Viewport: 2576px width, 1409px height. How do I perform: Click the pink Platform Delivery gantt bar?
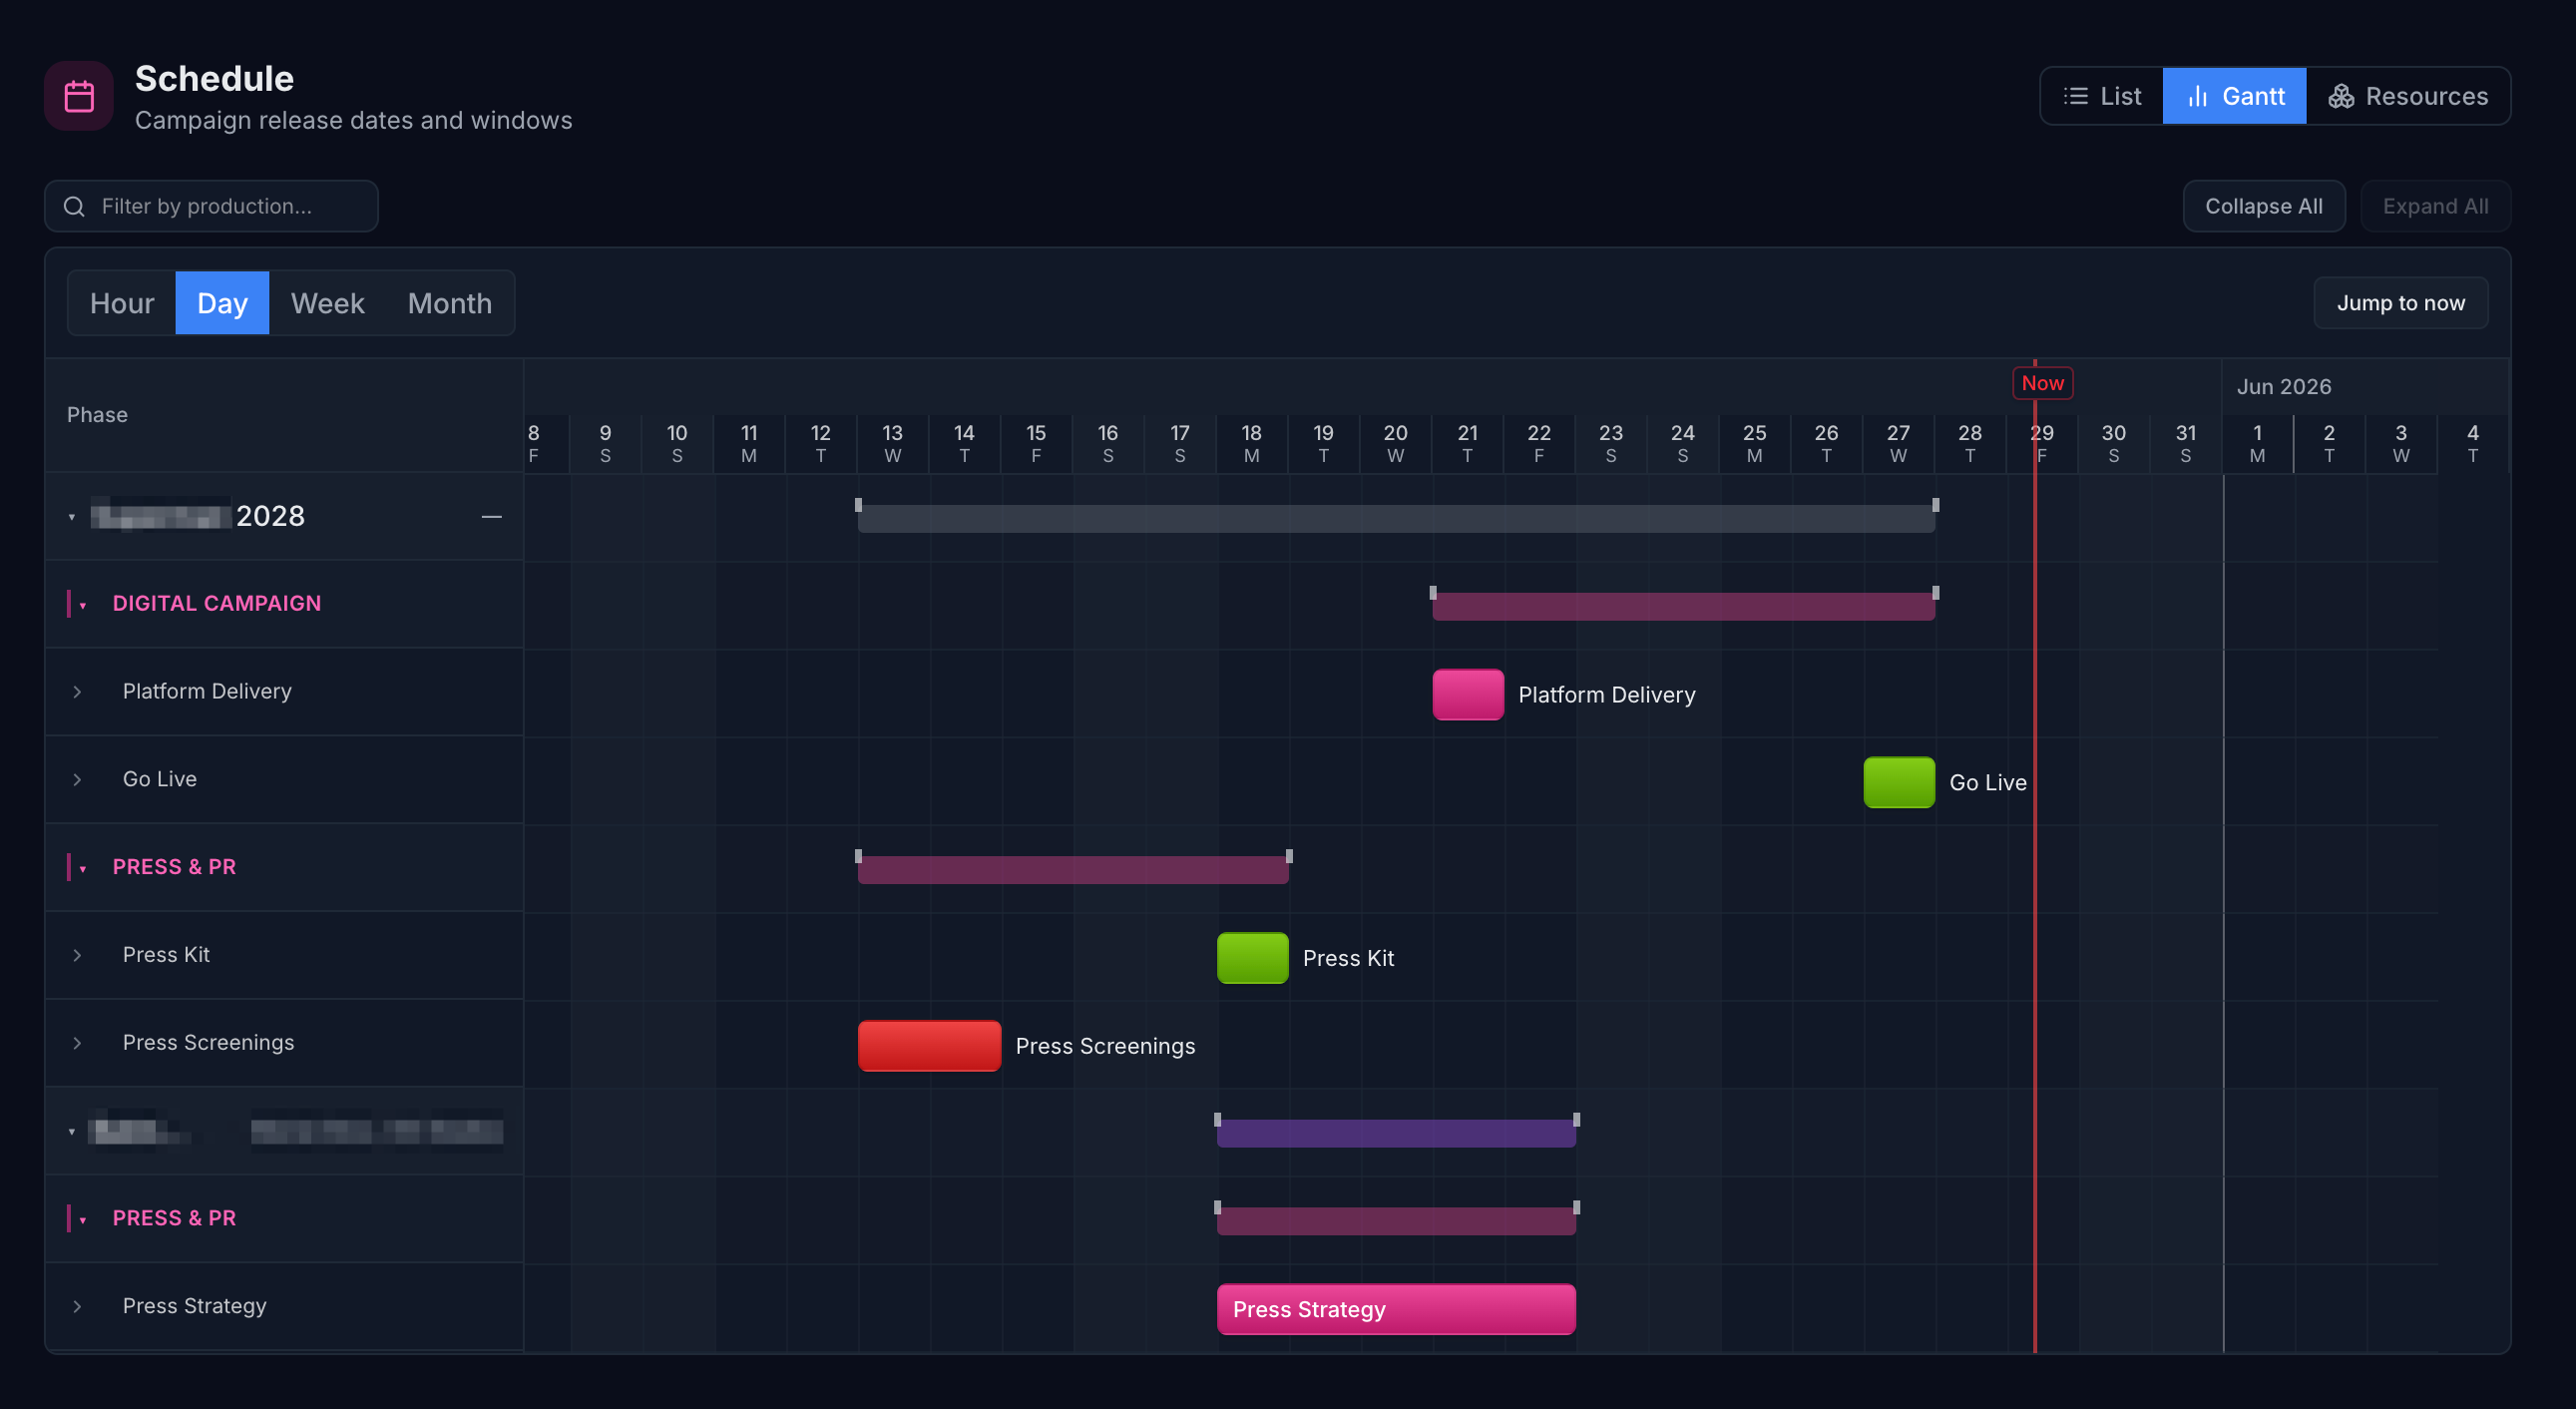(x=1468, y=695)
